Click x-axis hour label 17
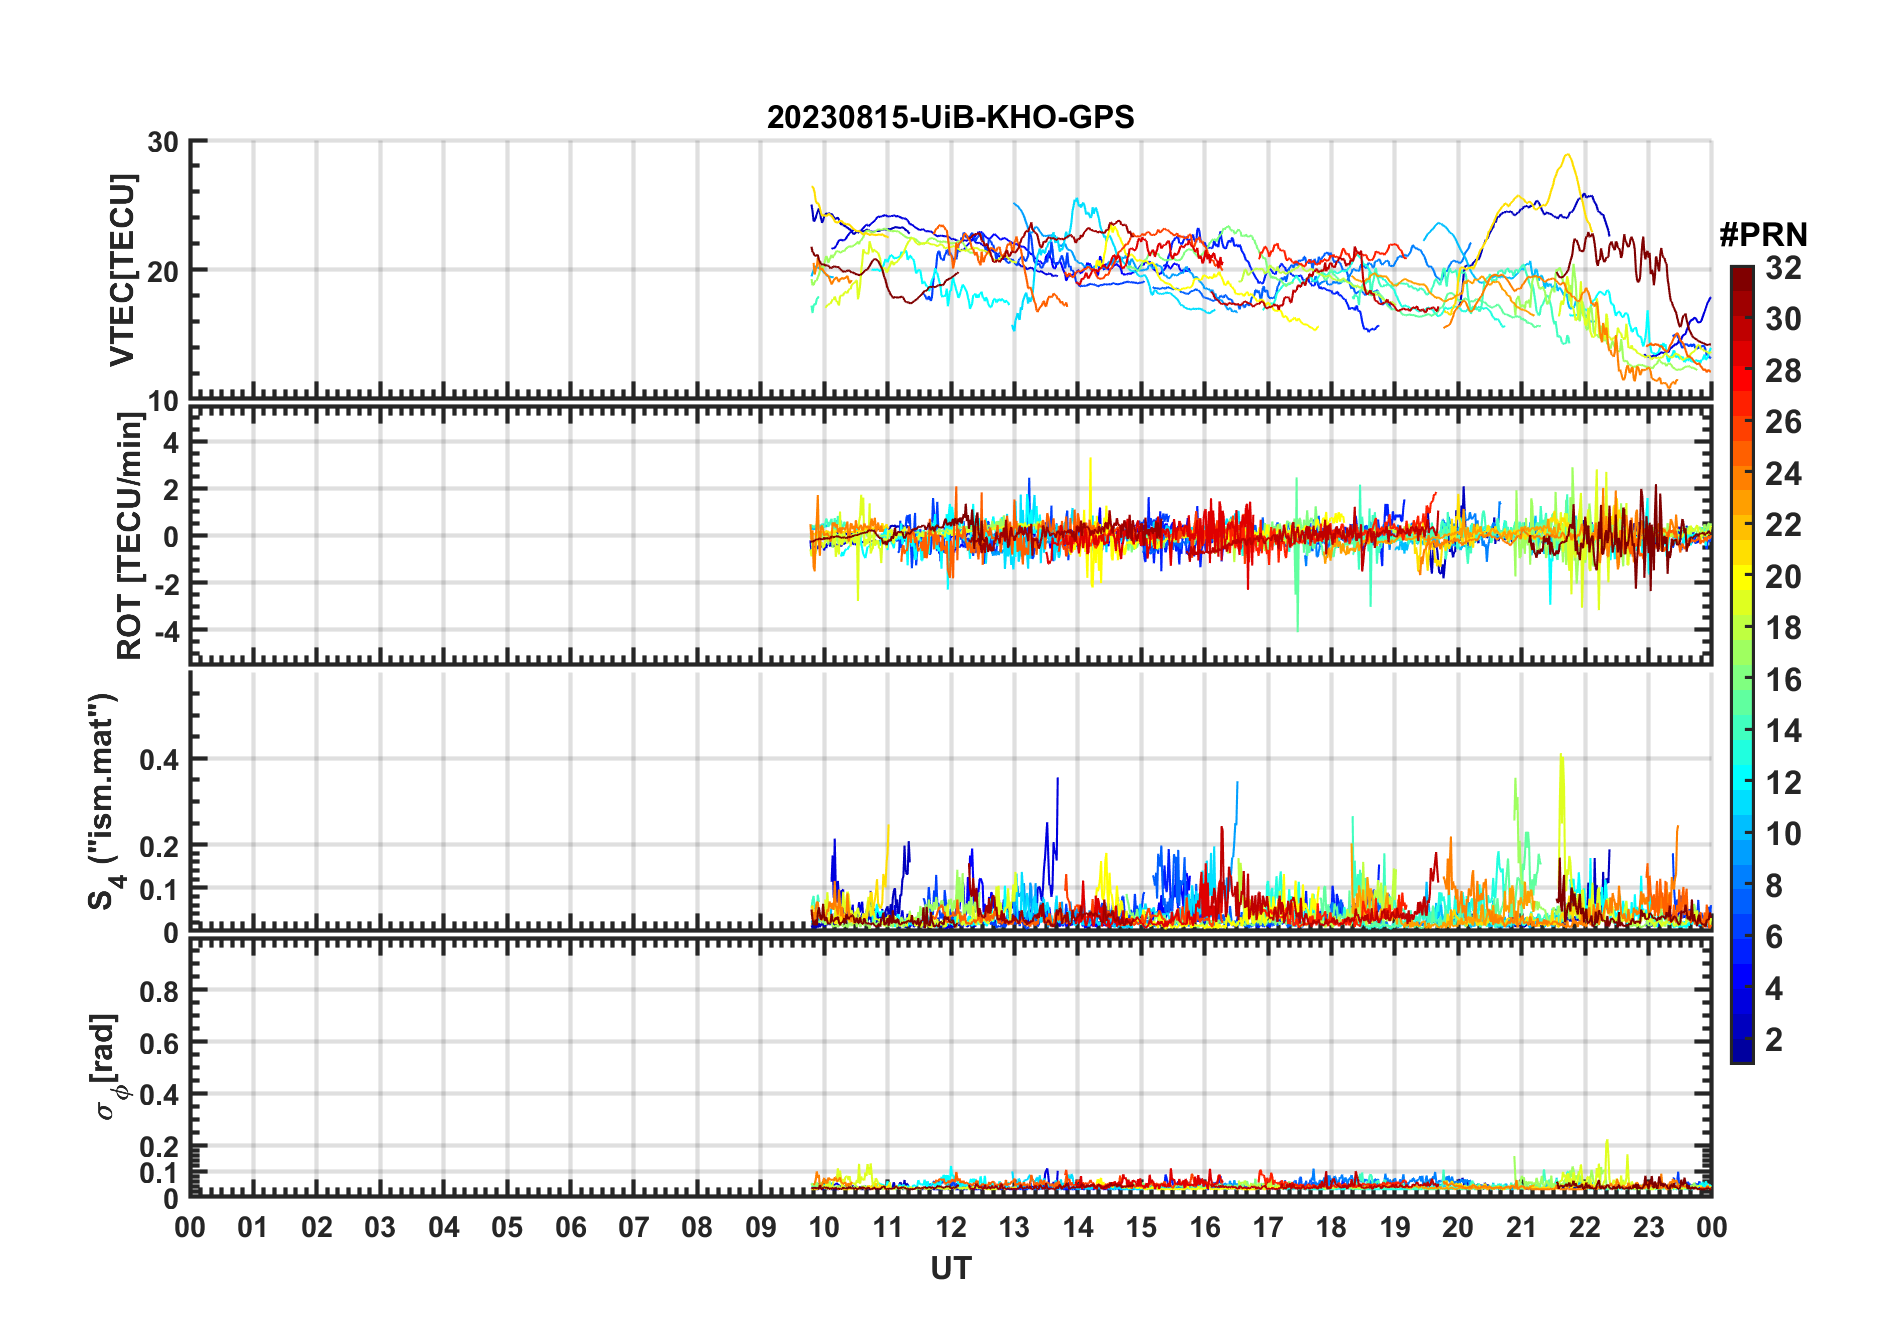 (x=1268, y=1227)
